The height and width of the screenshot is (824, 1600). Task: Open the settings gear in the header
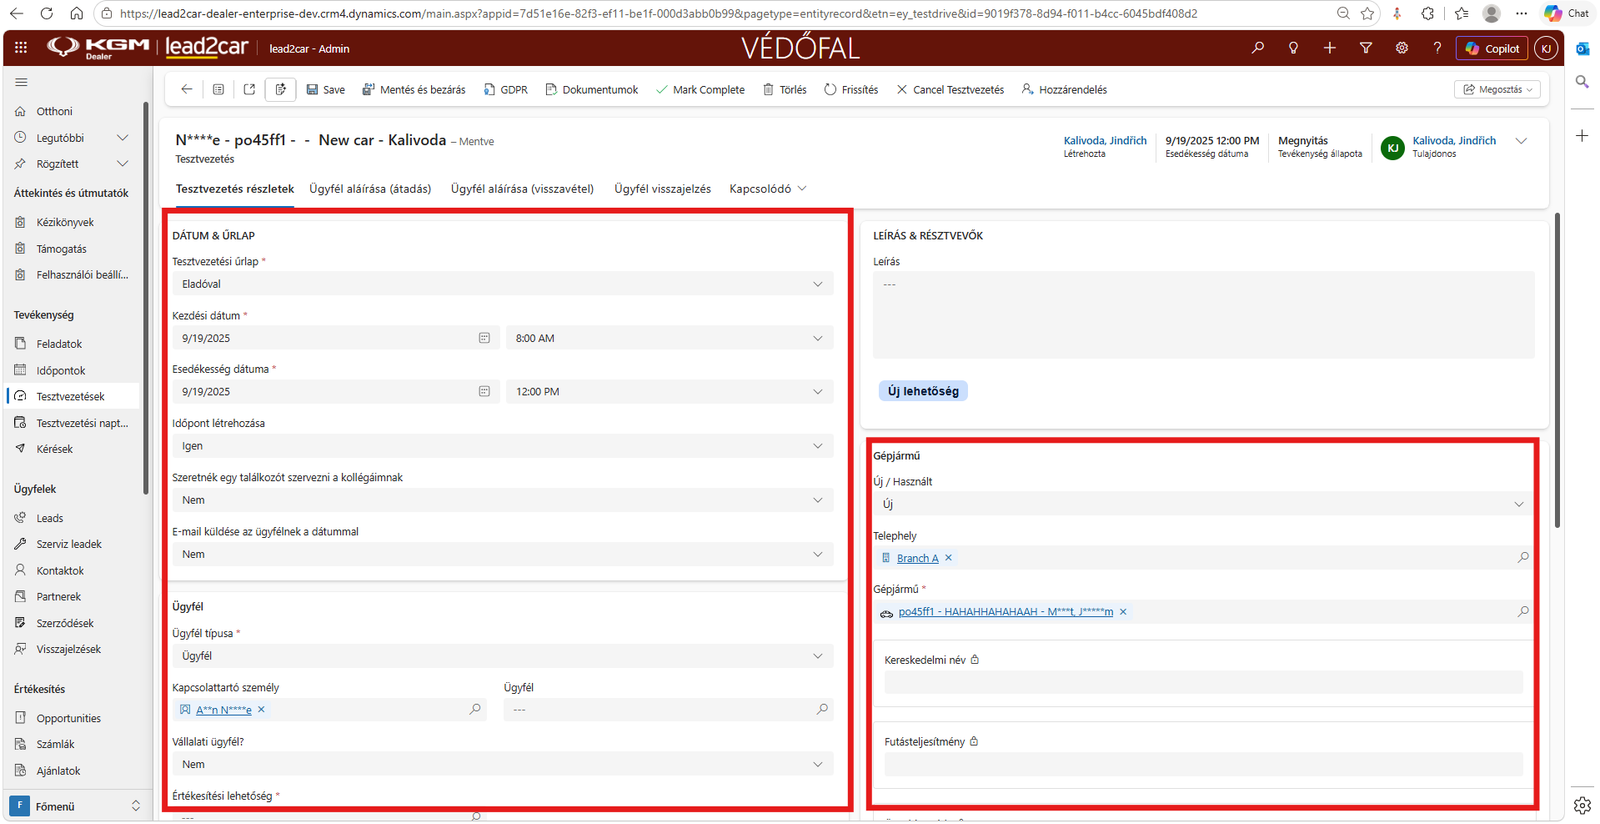click(1402, 48)
